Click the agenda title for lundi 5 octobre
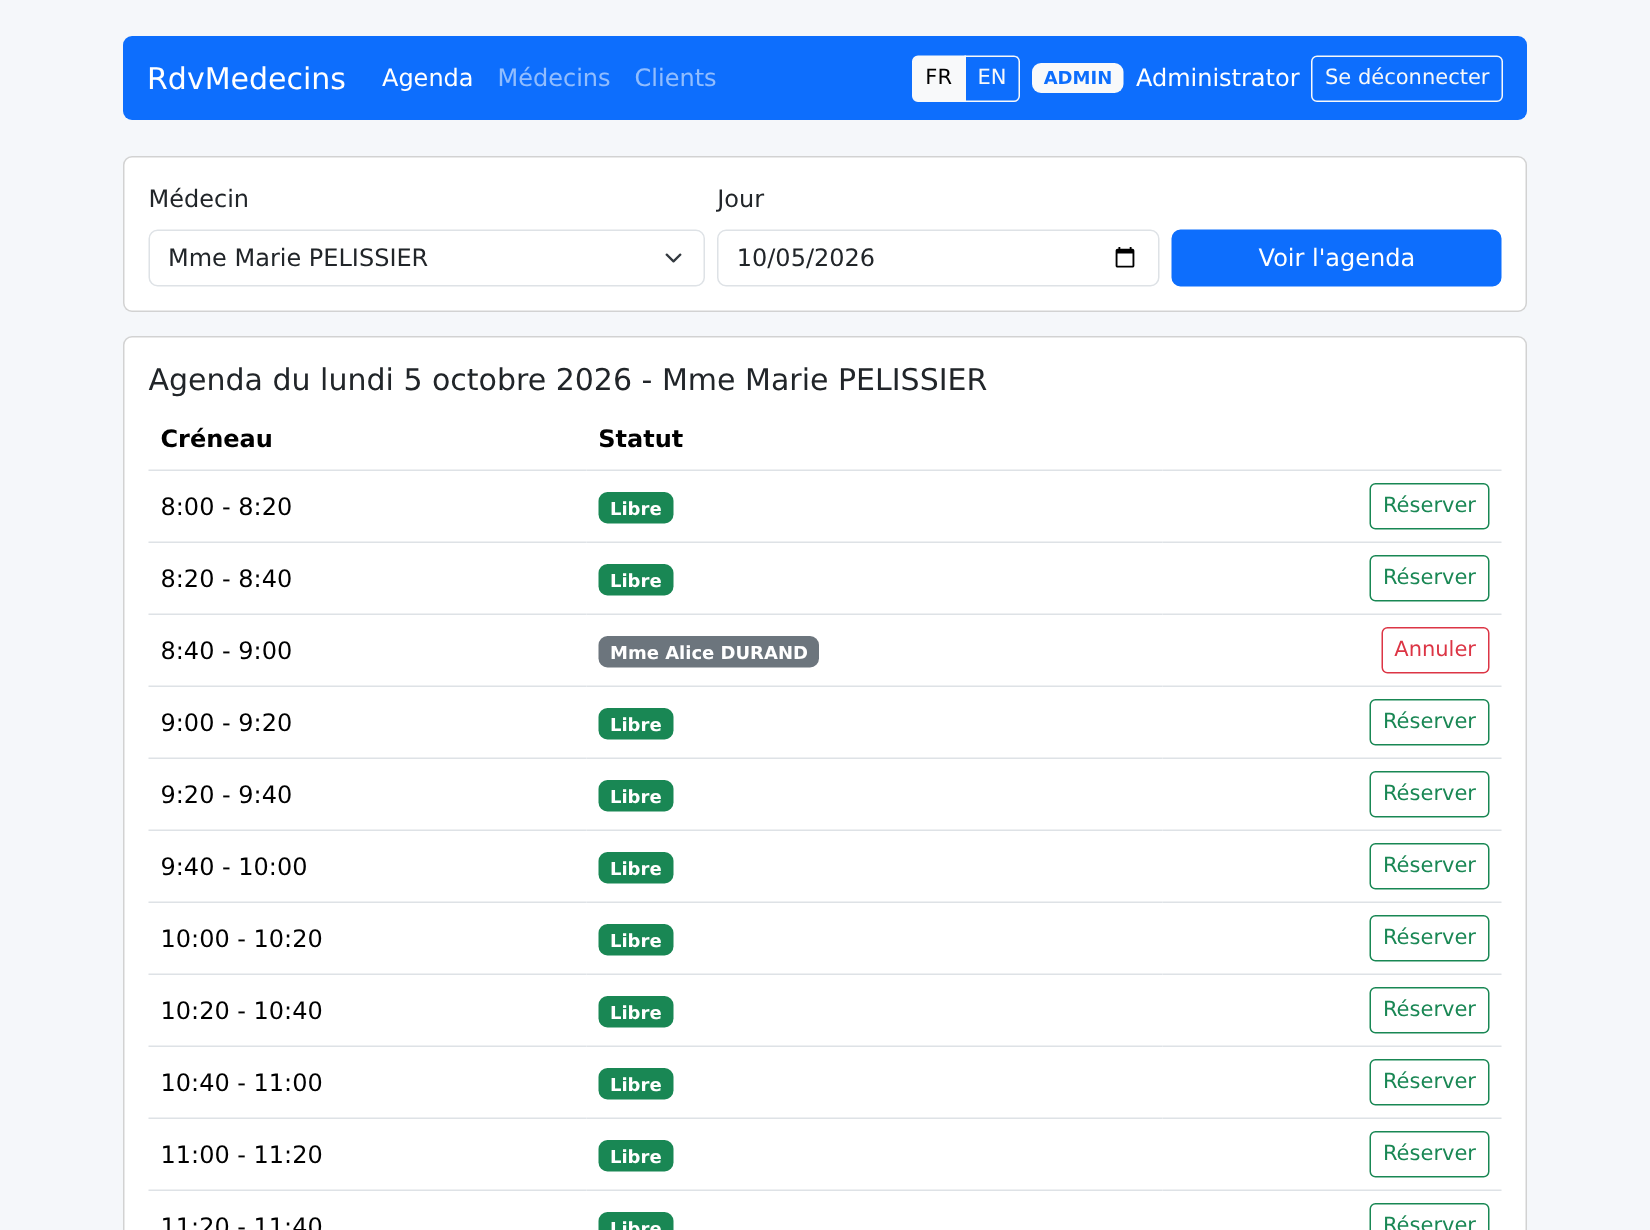 click(x=567, y=380)
